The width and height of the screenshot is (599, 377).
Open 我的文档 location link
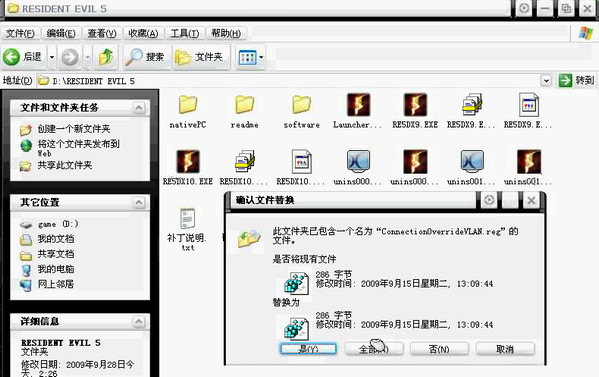[56, 239]
